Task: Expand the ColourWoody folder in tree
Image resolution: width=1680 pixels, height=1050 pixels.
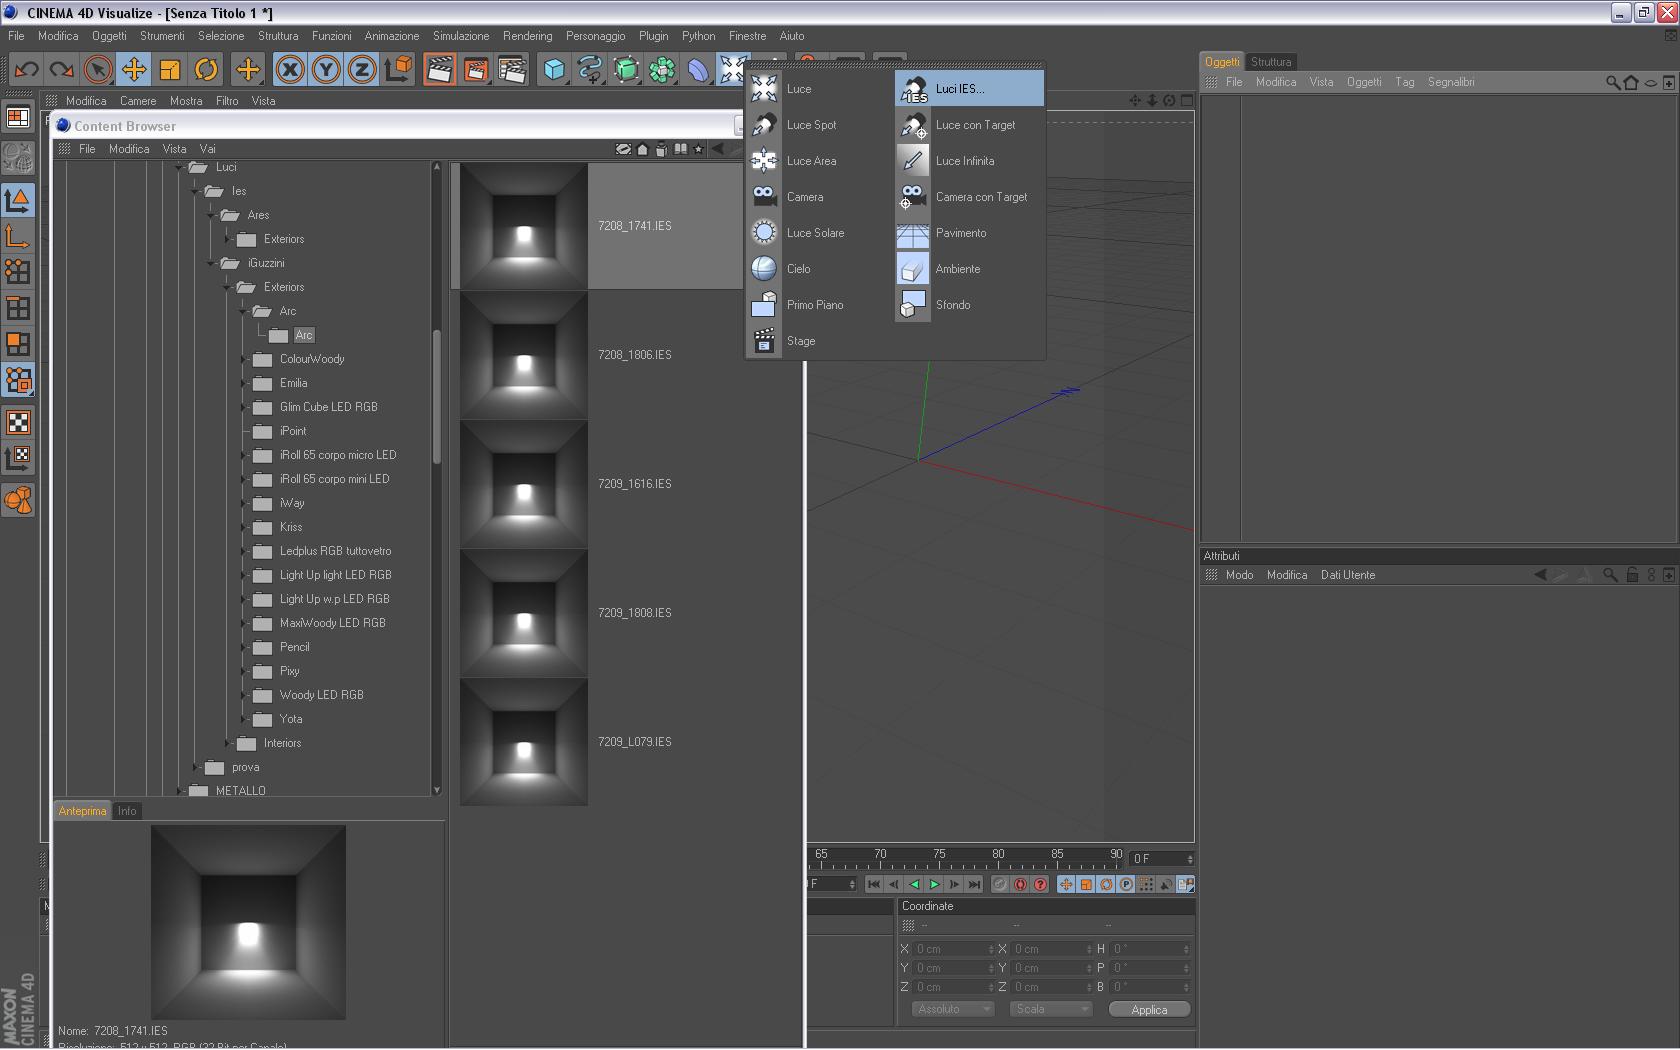Action: click(244, 359)
